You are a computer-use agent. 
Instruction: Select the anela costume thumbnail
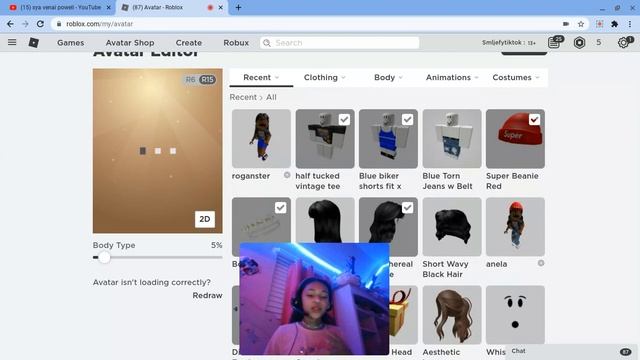coord(515,227)
